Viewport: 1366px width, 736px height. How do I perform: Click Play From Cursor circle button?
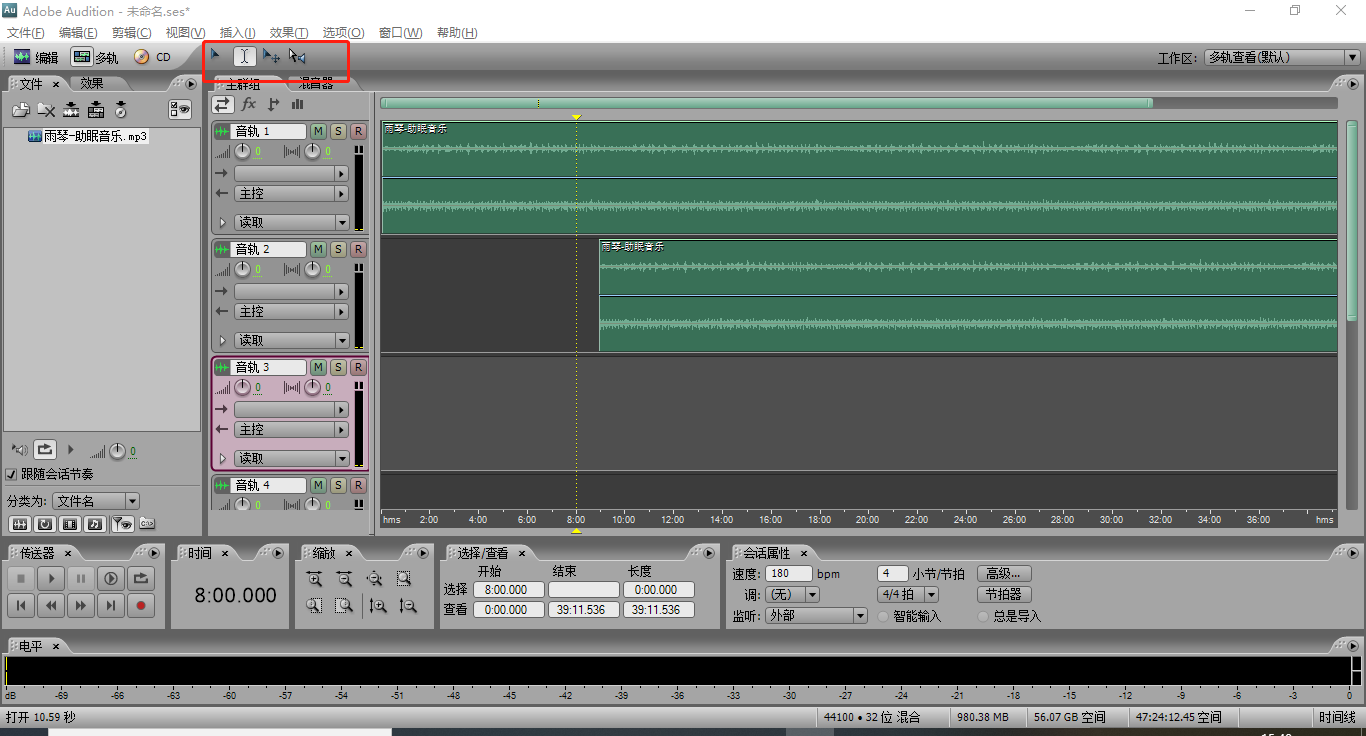click(111, 578)
